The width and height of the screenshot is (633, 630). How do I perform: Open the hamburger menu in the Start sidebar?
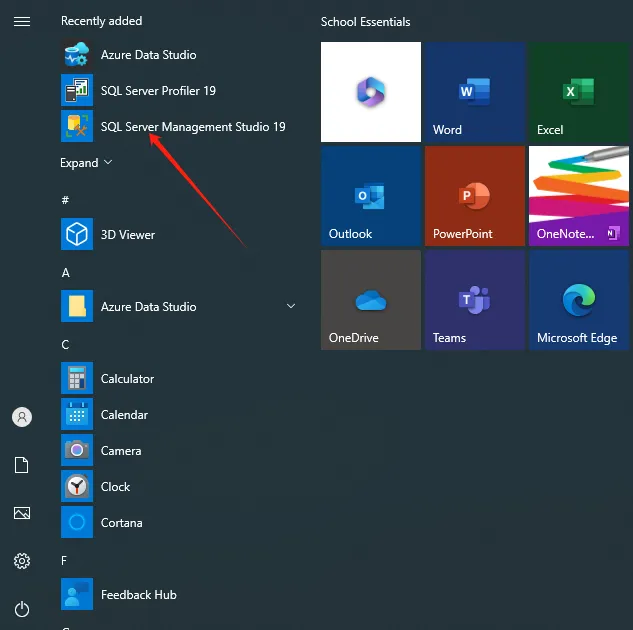[x=22, y=21]
